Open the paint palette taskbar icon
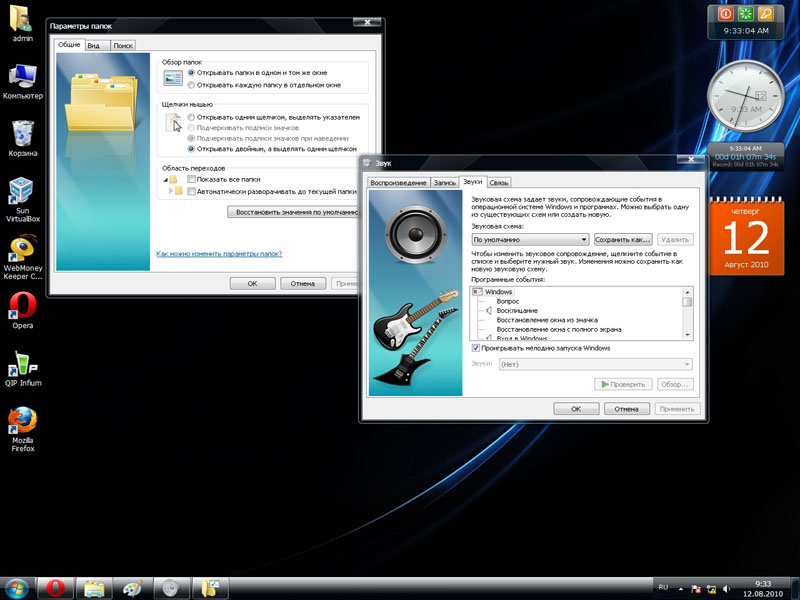The image size is (800, 600). tap(133, 588)
